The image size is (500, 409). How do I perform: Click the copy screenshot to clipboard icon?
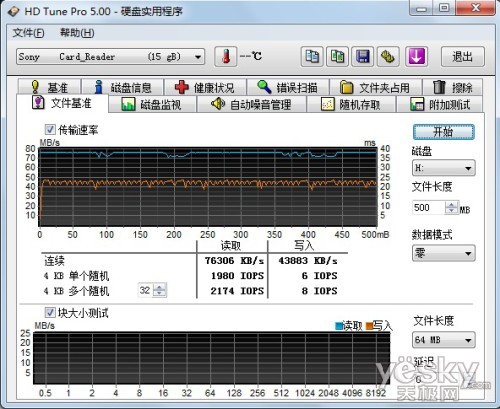pos(337,56)
